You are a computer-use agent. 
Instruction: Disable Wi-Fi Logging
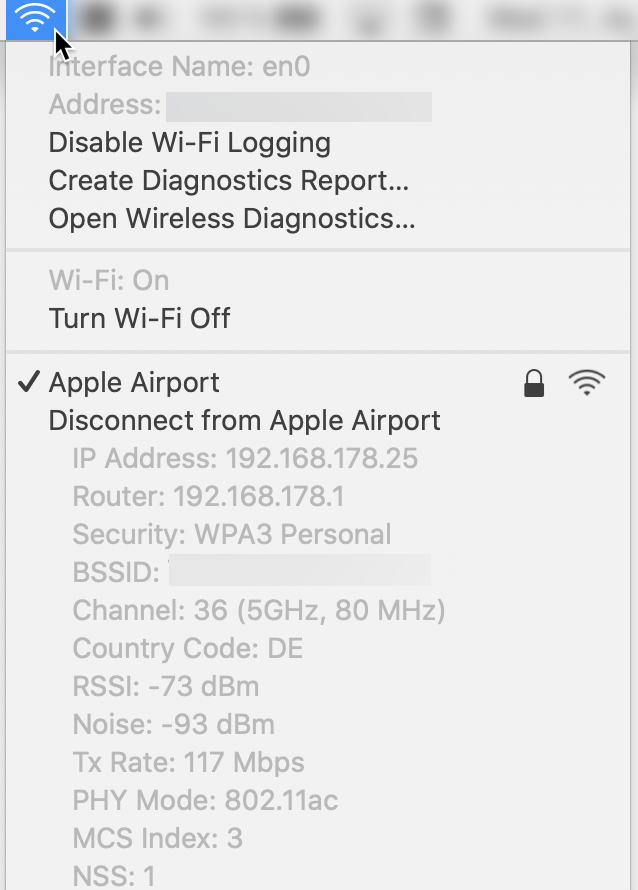pos(188,142)
